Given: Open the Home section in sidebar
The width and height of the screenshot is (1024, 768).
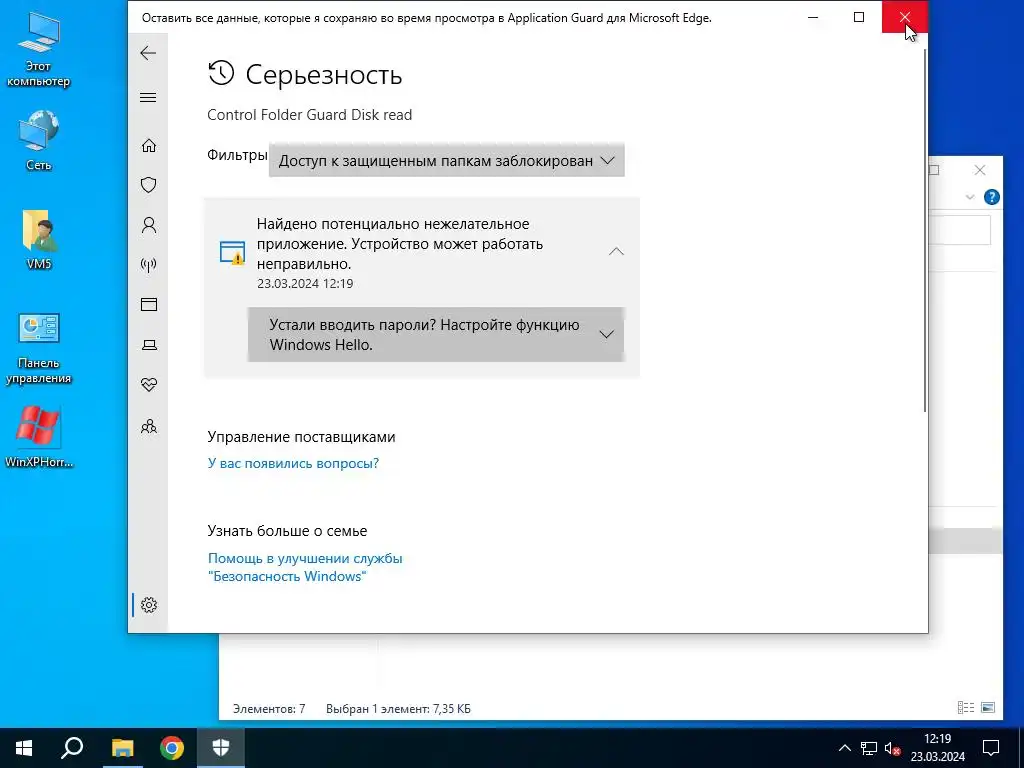Looking at the screenshot, I should coord(149,145).
